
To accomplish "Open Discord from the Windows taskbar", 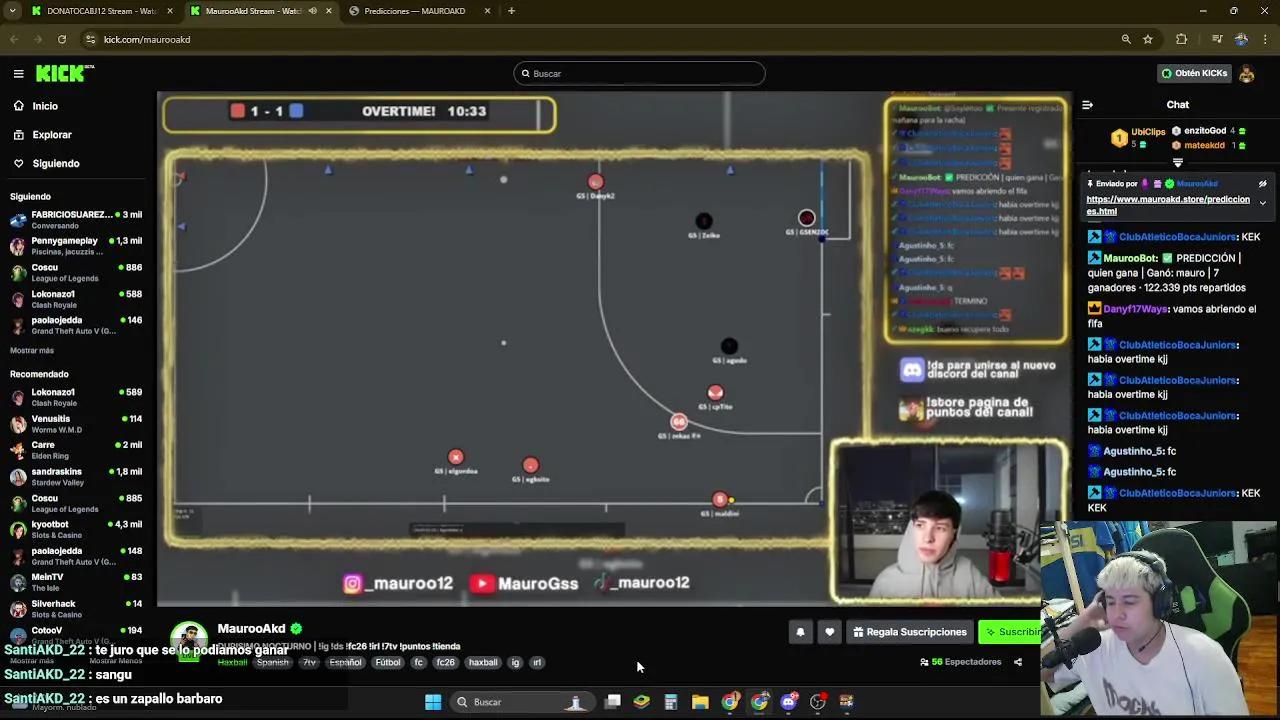I will tap(788, 702).
